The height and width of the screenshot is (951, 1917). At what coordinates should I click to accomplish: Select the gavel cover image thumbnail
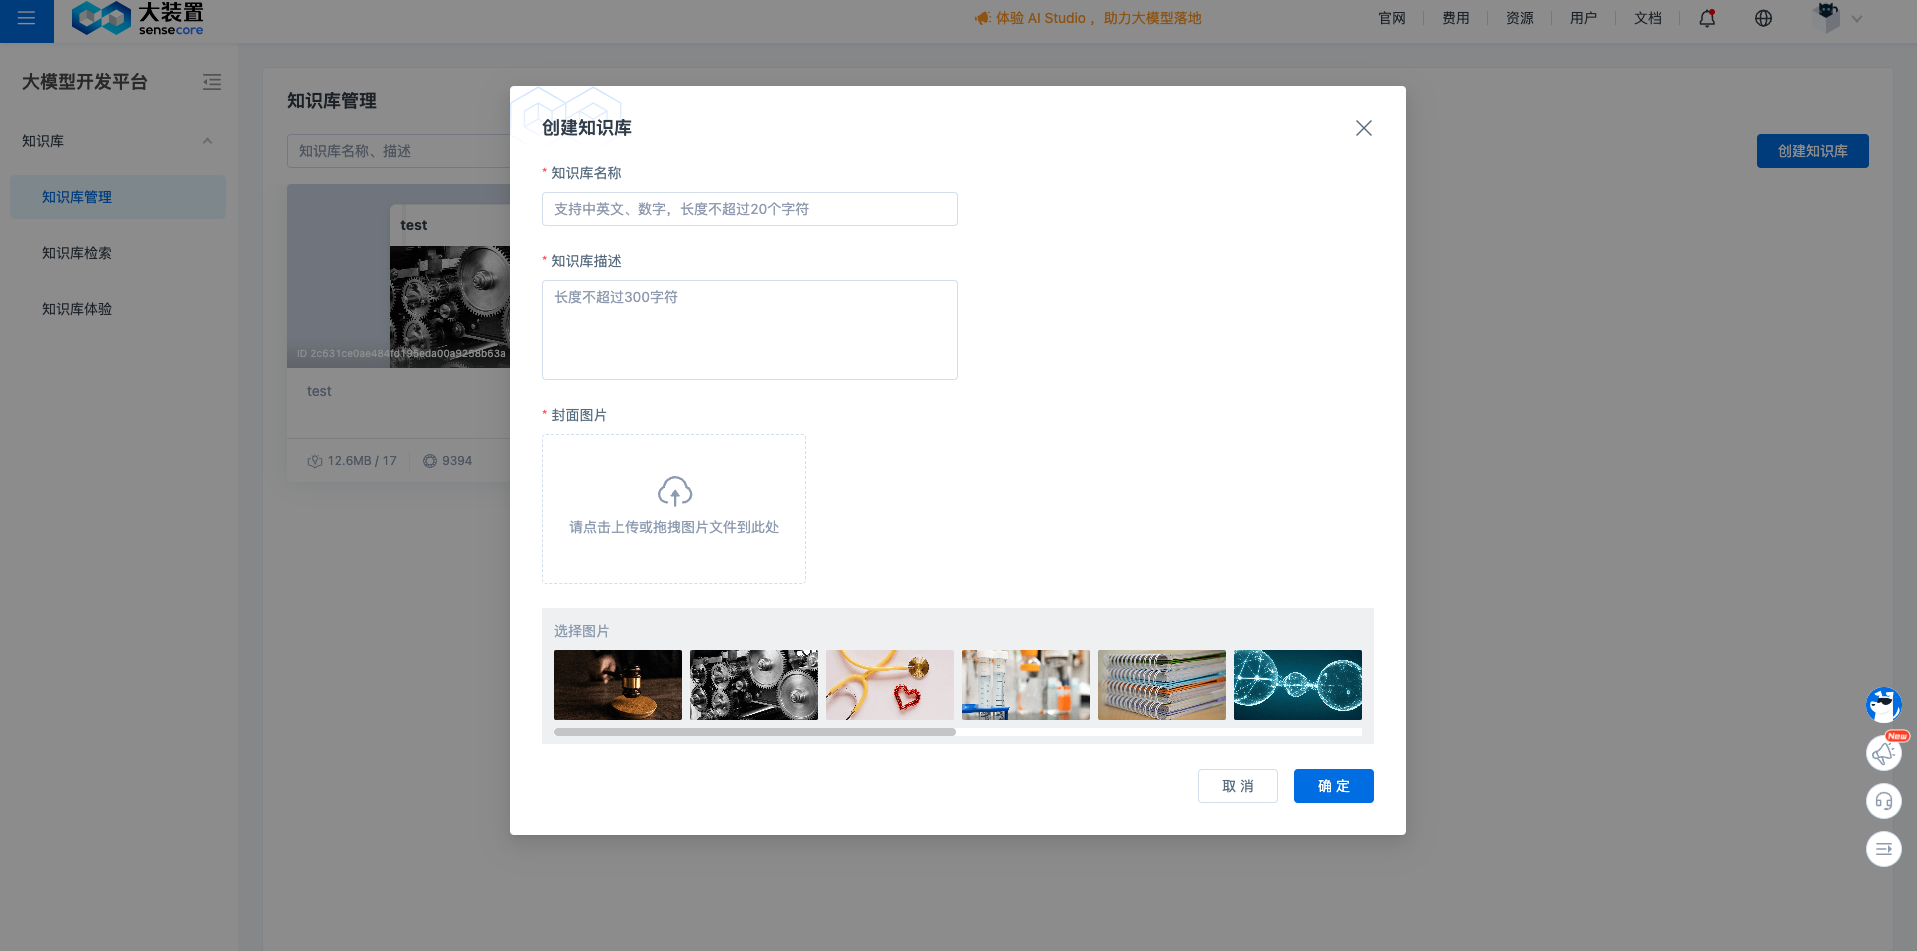pyautogui.click(x=618, y=685)
